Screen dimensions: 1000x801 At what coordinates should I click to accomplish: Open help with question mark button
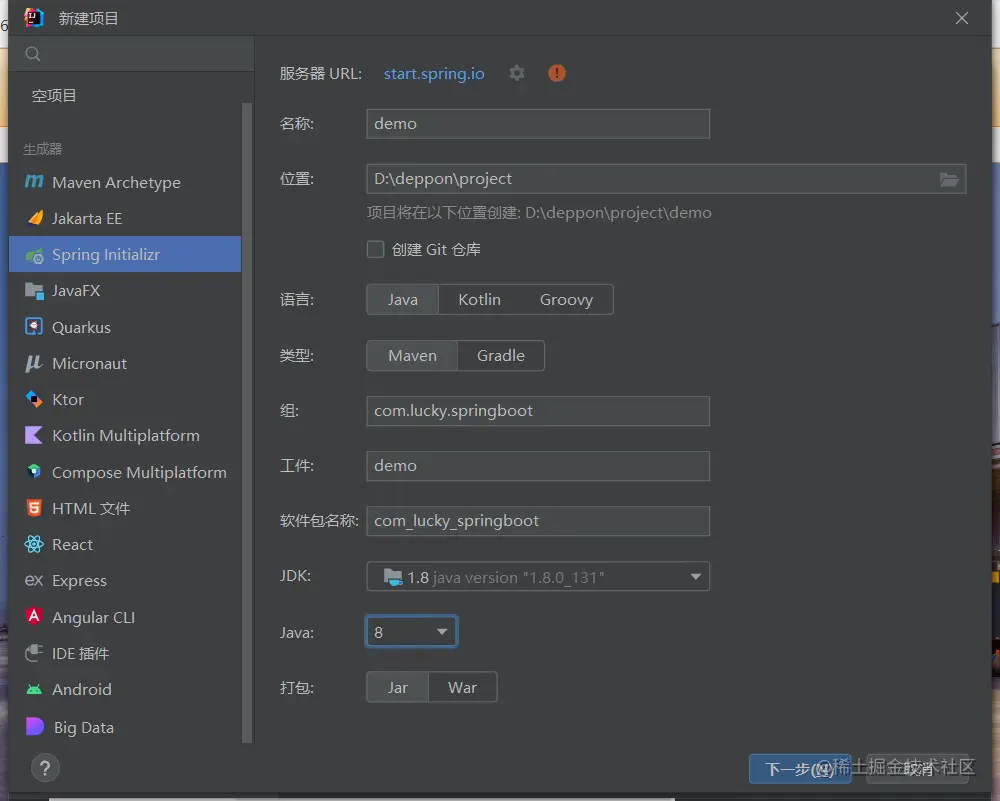(x=45, y=768)
